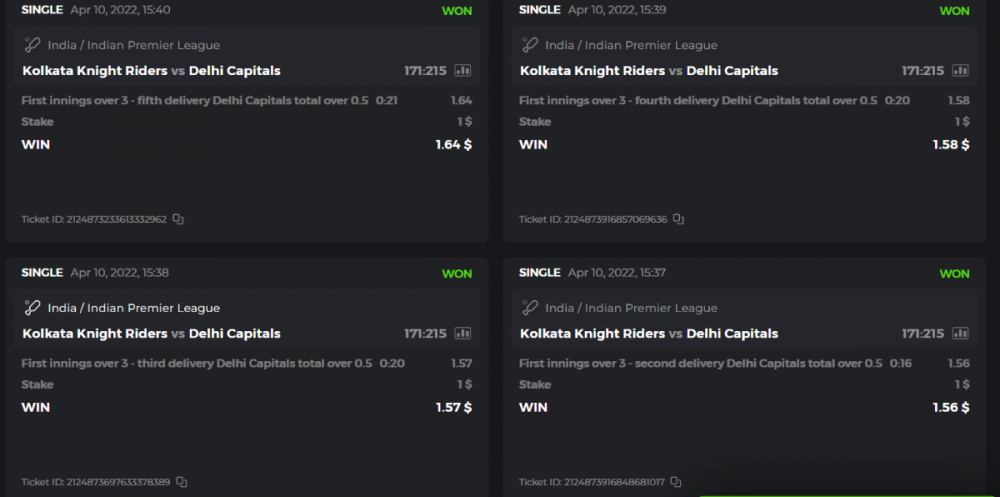Copy ticket ID of the second delivery bet

coord(675,482)
